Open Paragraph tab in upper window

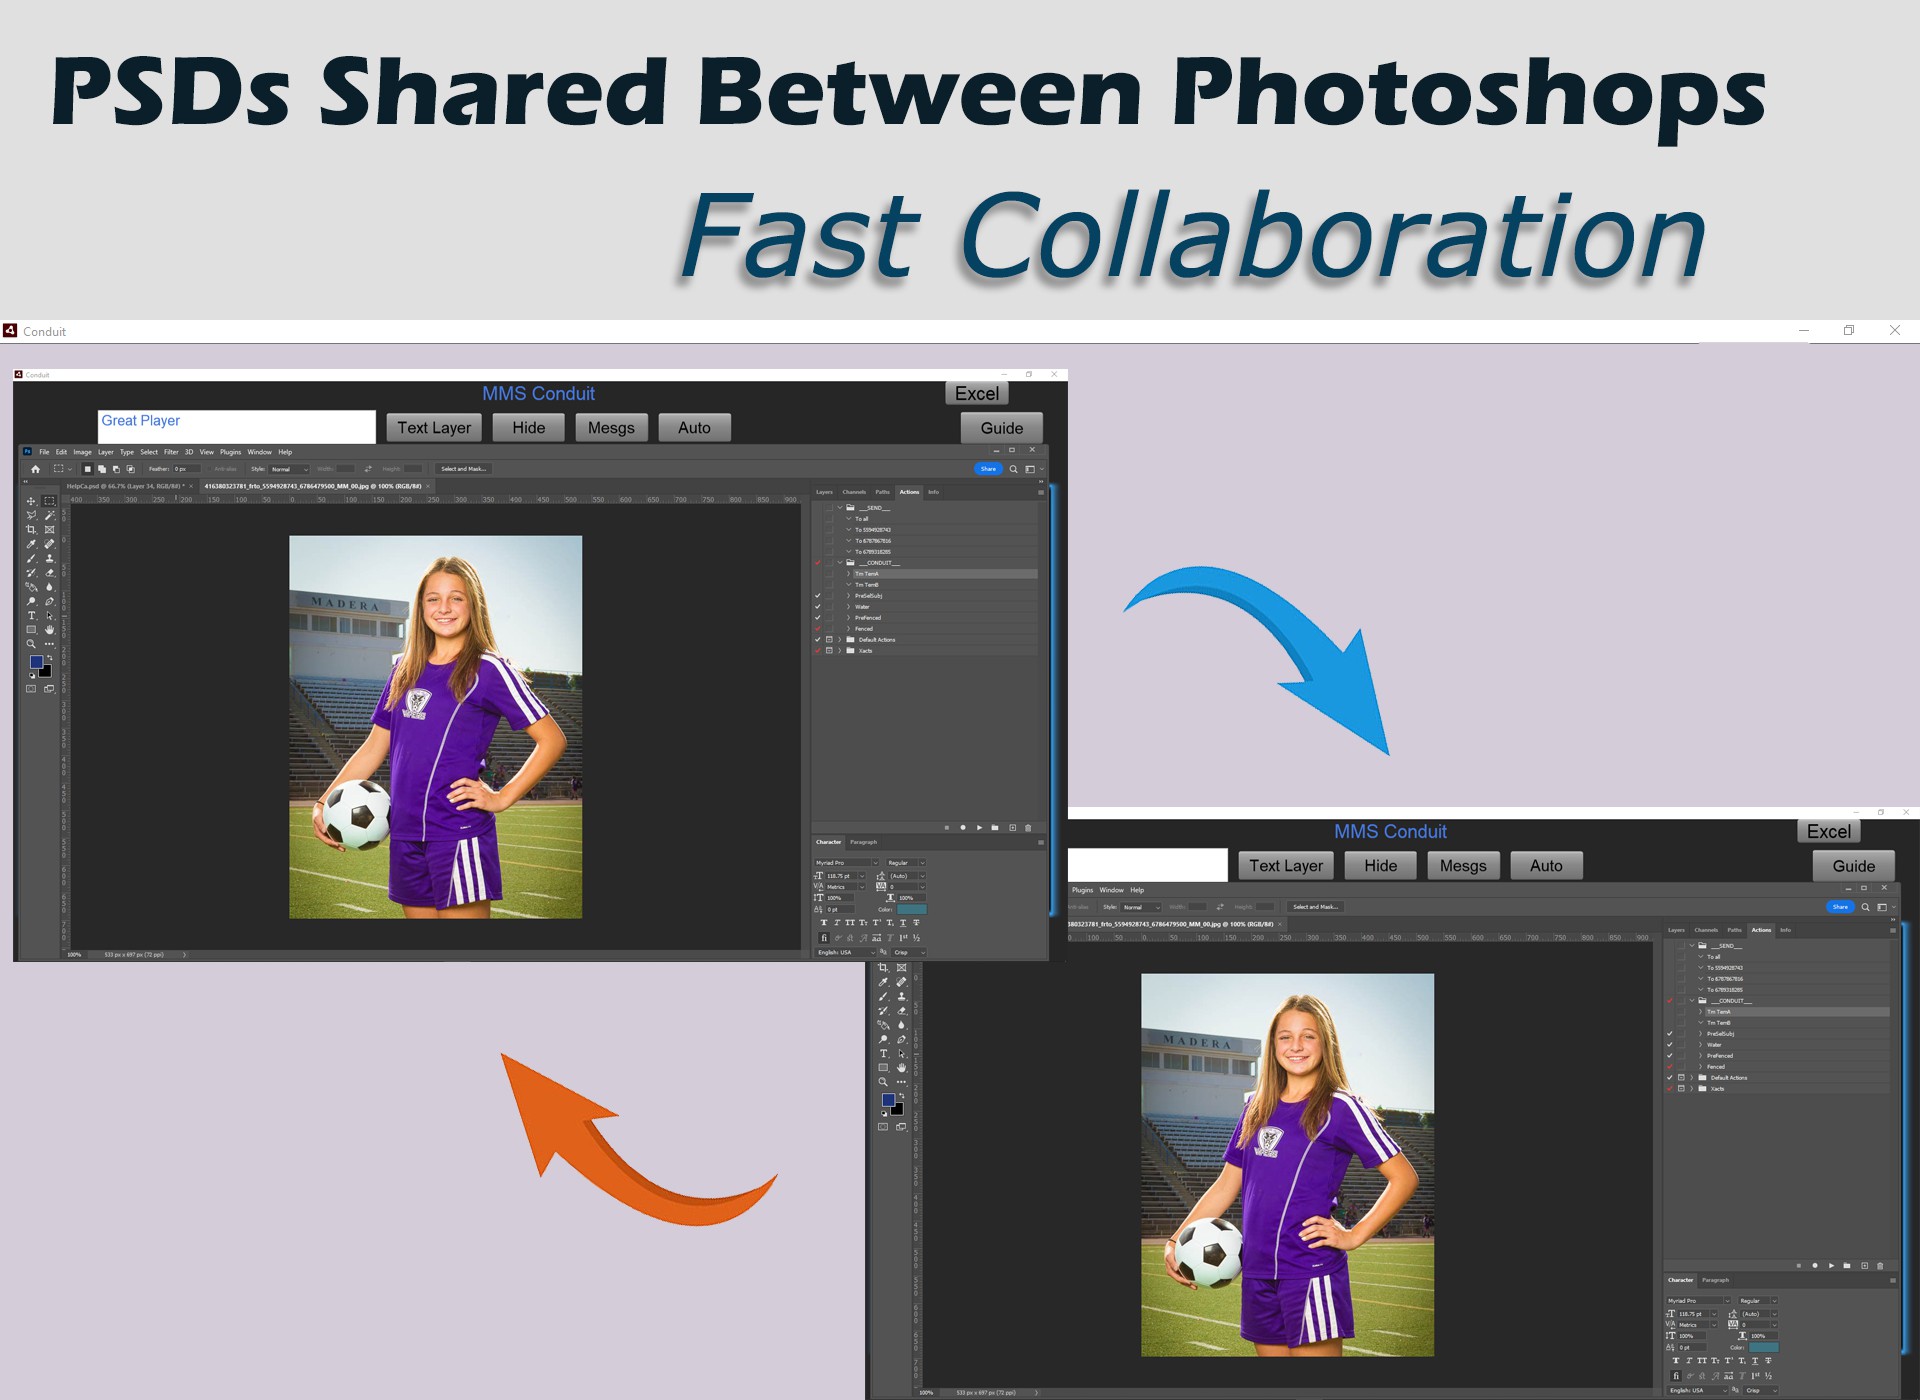[x=863, y=842]
